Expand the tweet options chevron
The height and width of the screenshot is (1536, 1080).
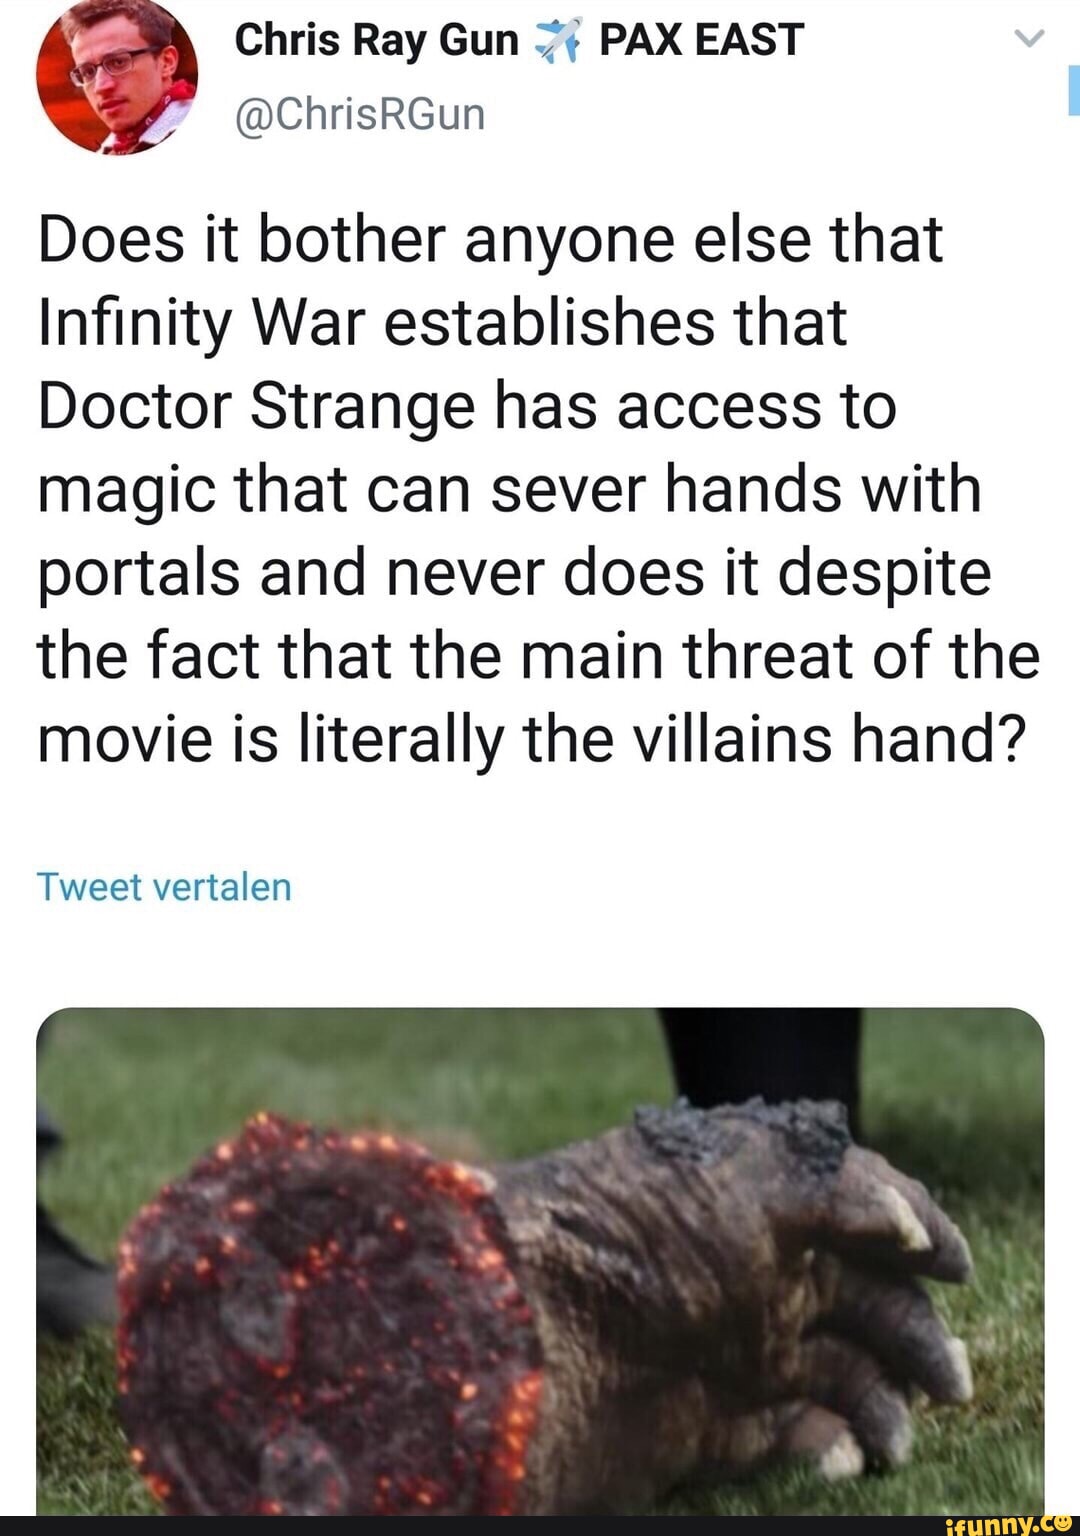pyautogui.click(x=1029, y=39)
